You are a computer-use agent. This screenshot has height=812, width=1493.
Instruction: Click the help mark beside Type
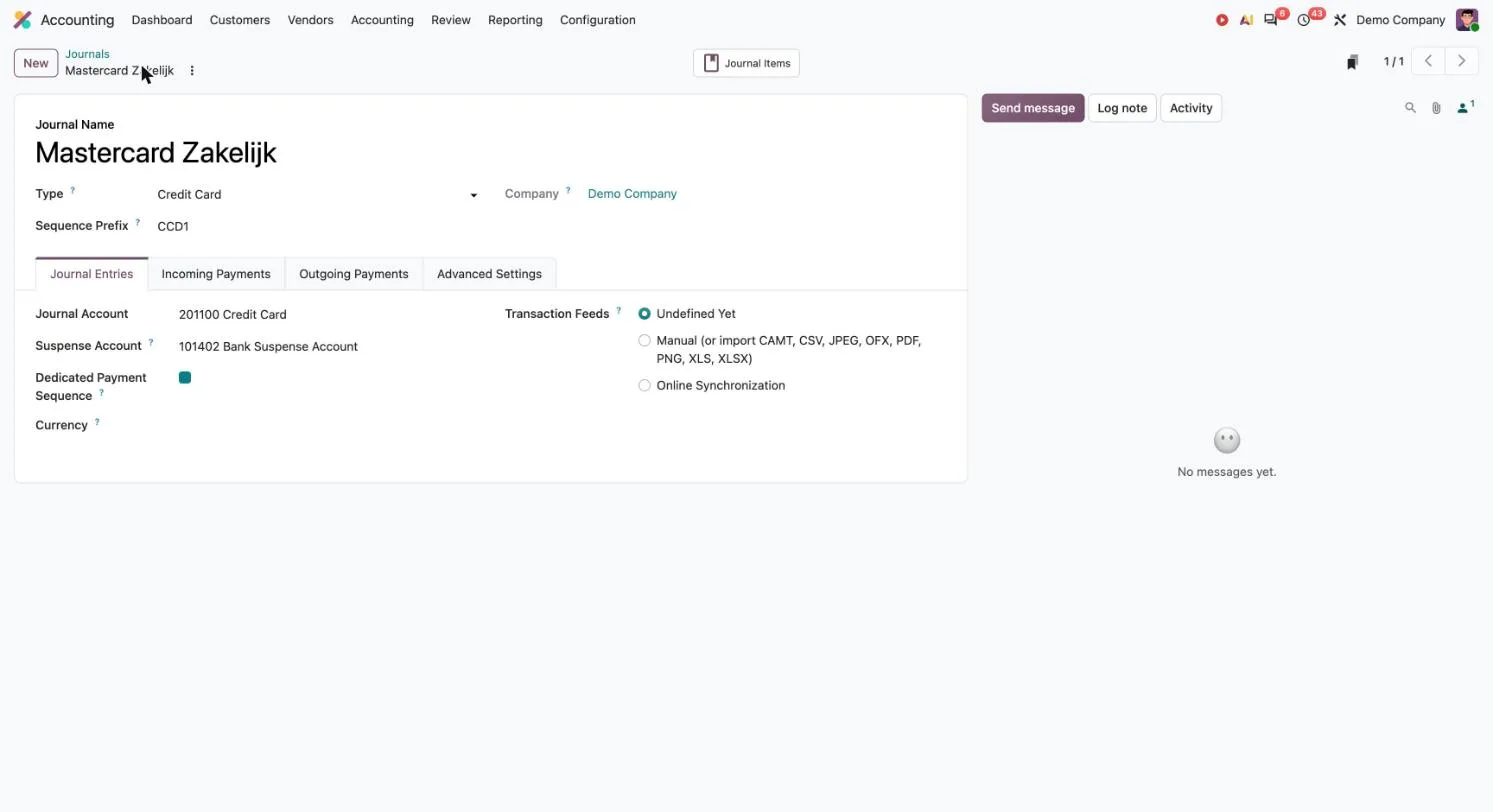pos(72,190)
